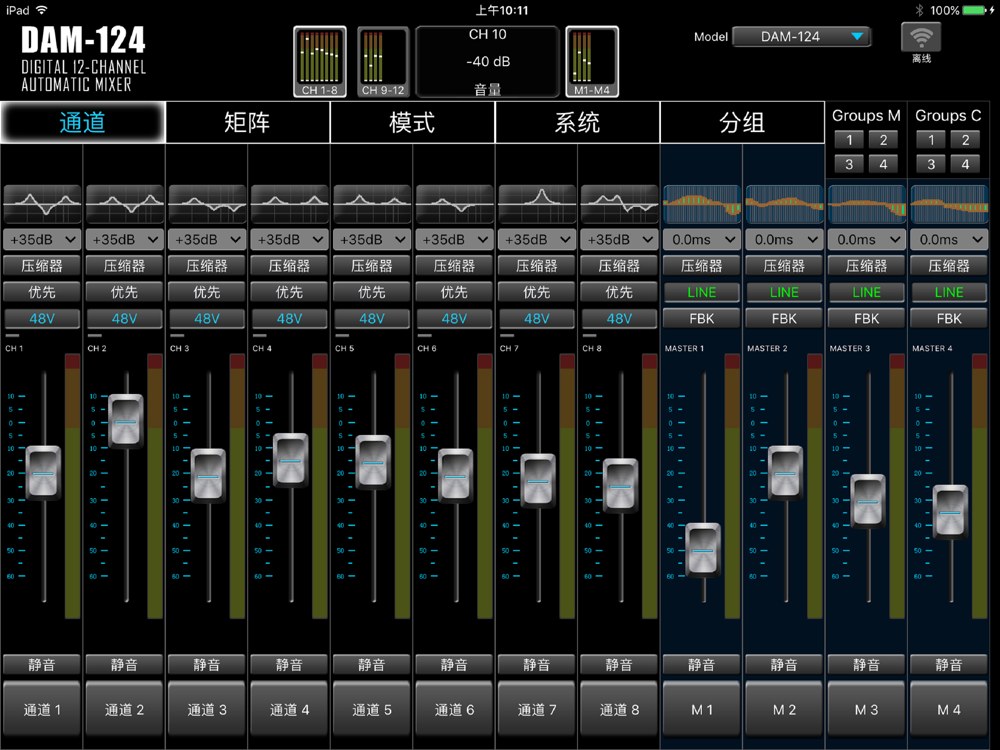Open 压缩器 compressor for MASTER 4
This screenshot has width=1000, height=750.
click(949, 266)
